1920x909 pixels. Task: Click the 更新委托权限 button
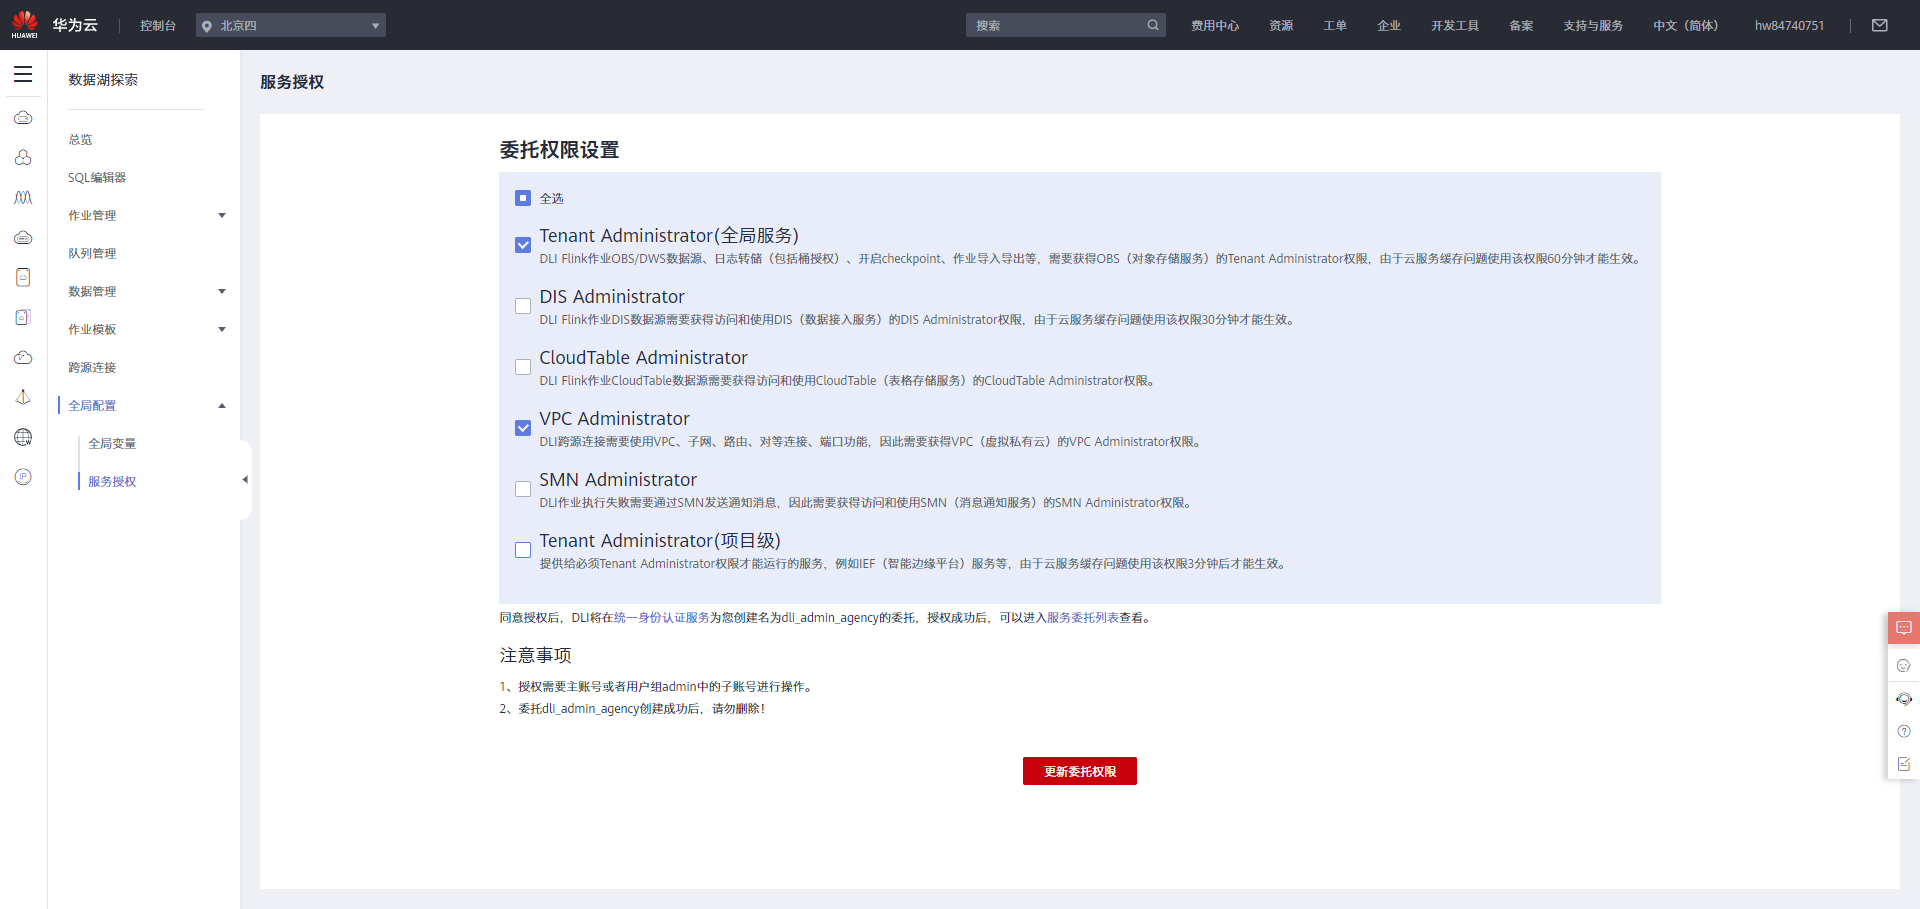coord(1080,771)
